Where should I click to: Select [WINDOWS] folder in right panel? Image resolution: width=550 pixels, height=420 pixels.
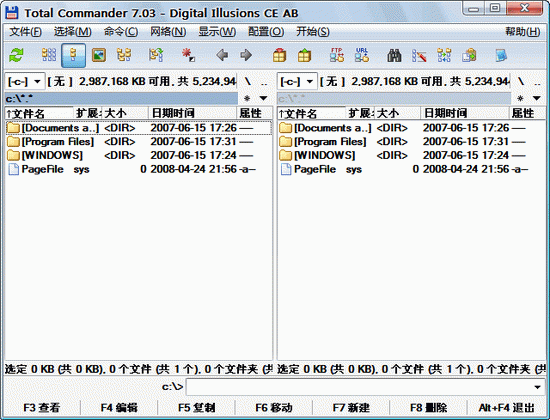(411, 155)
